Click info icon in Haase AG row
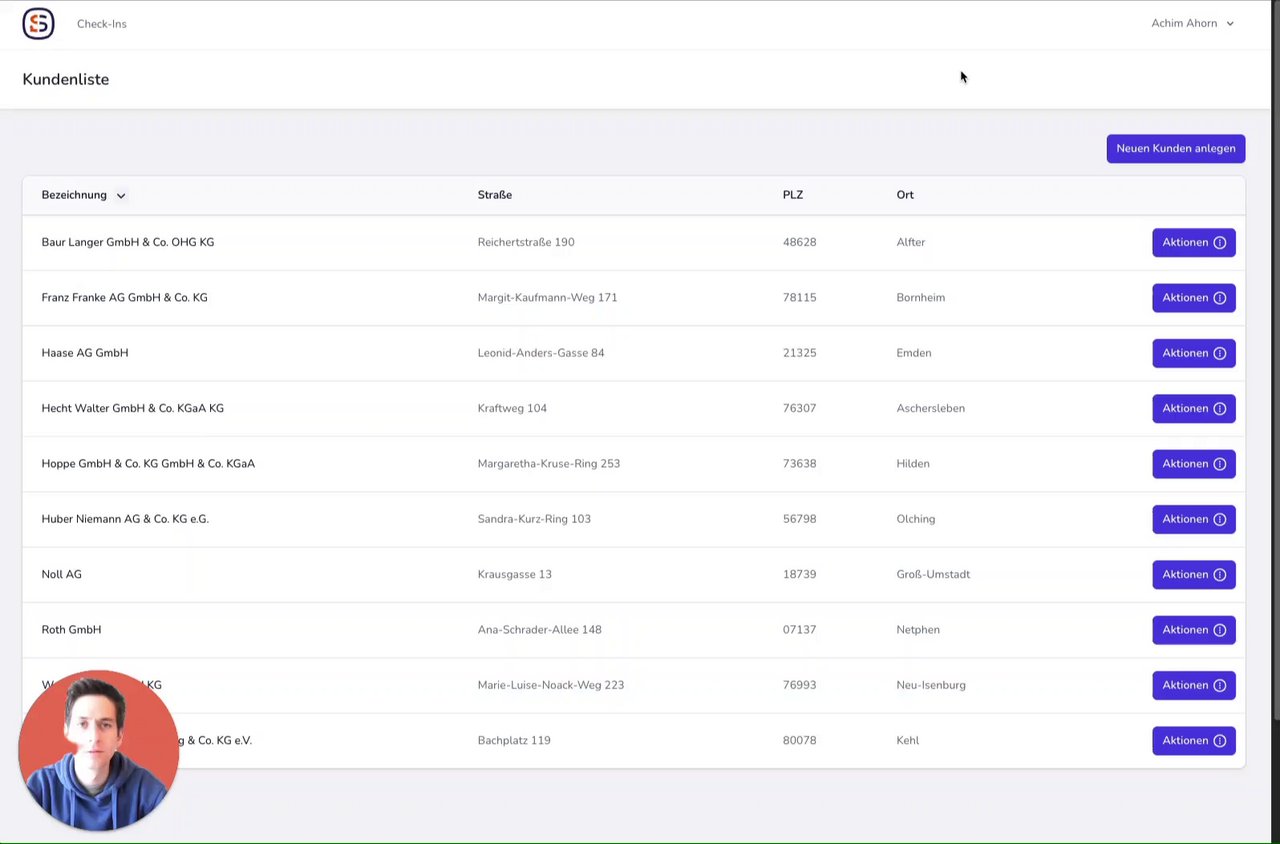The image size is (1280, 844). click(x=1219, y=353)
